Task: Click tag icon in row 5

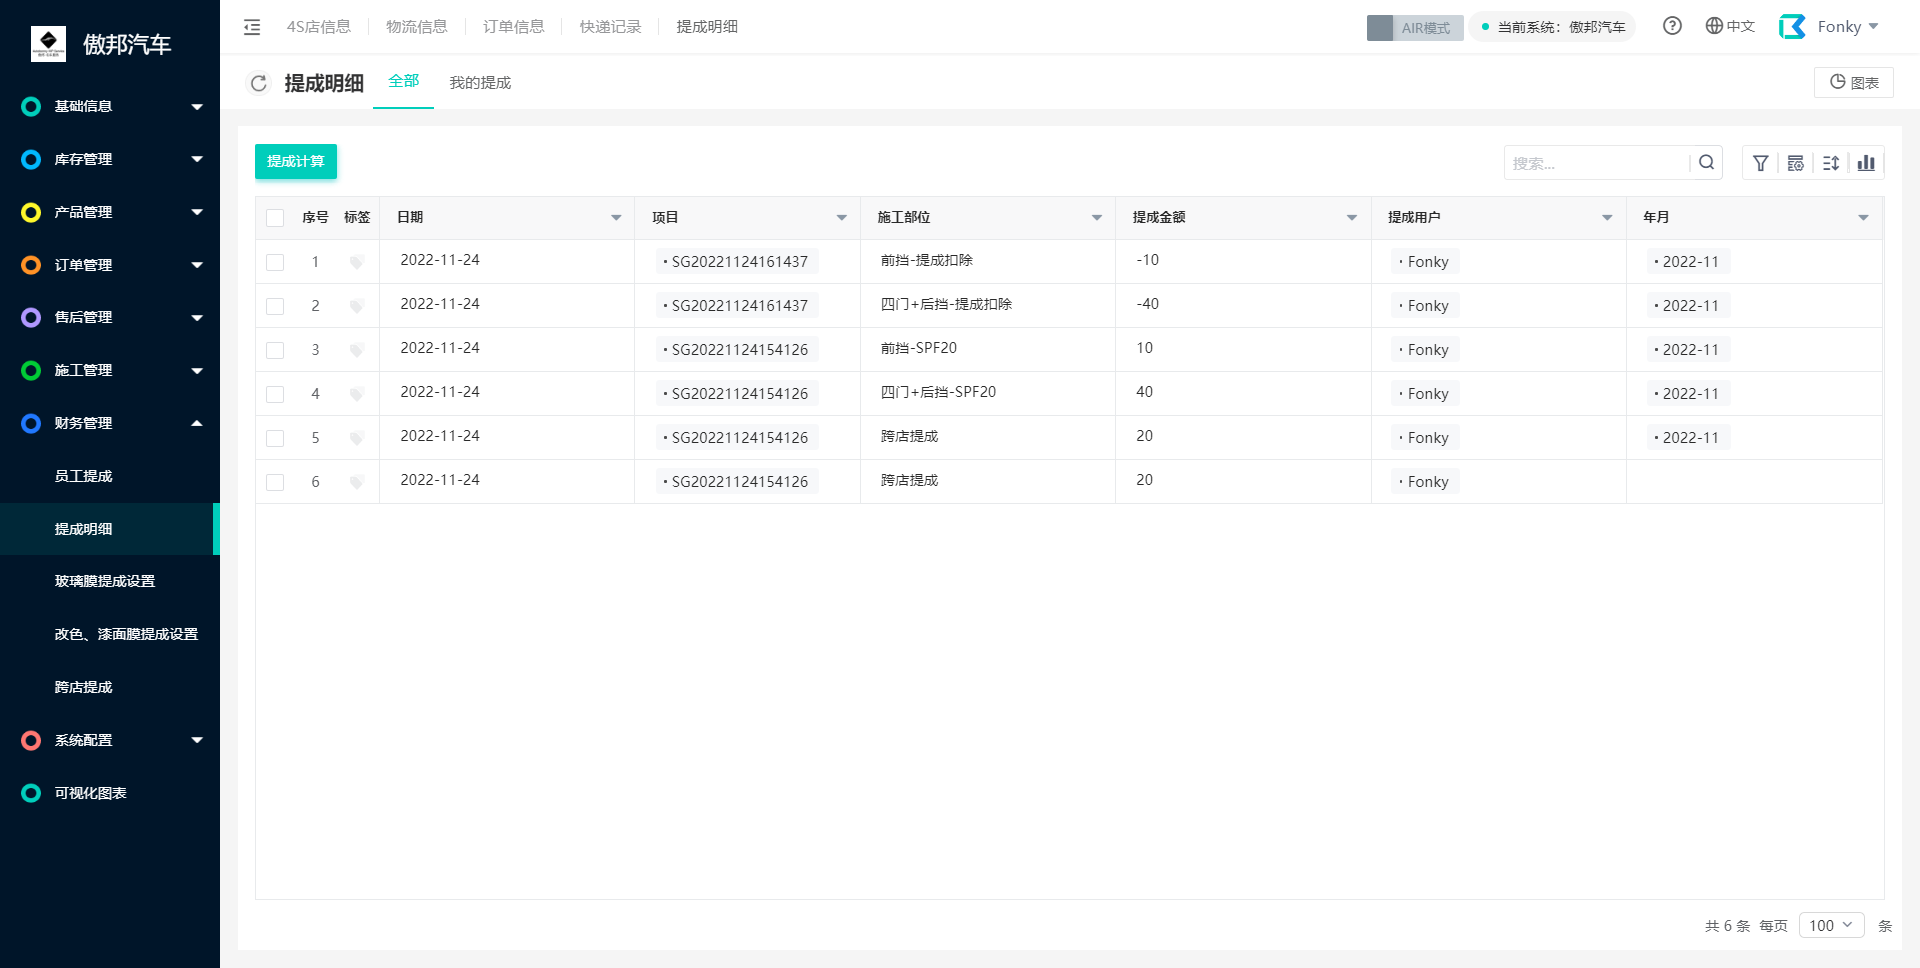Action: (x=356, y=438)
